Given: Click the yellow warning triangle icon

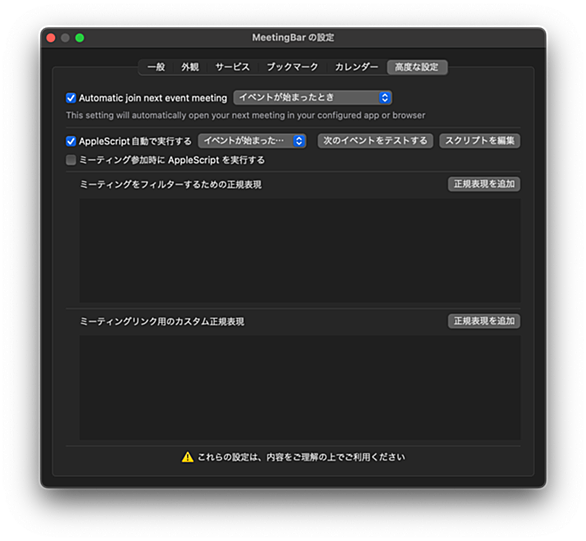Looking at the screenshot, I should tap(187, 457).
